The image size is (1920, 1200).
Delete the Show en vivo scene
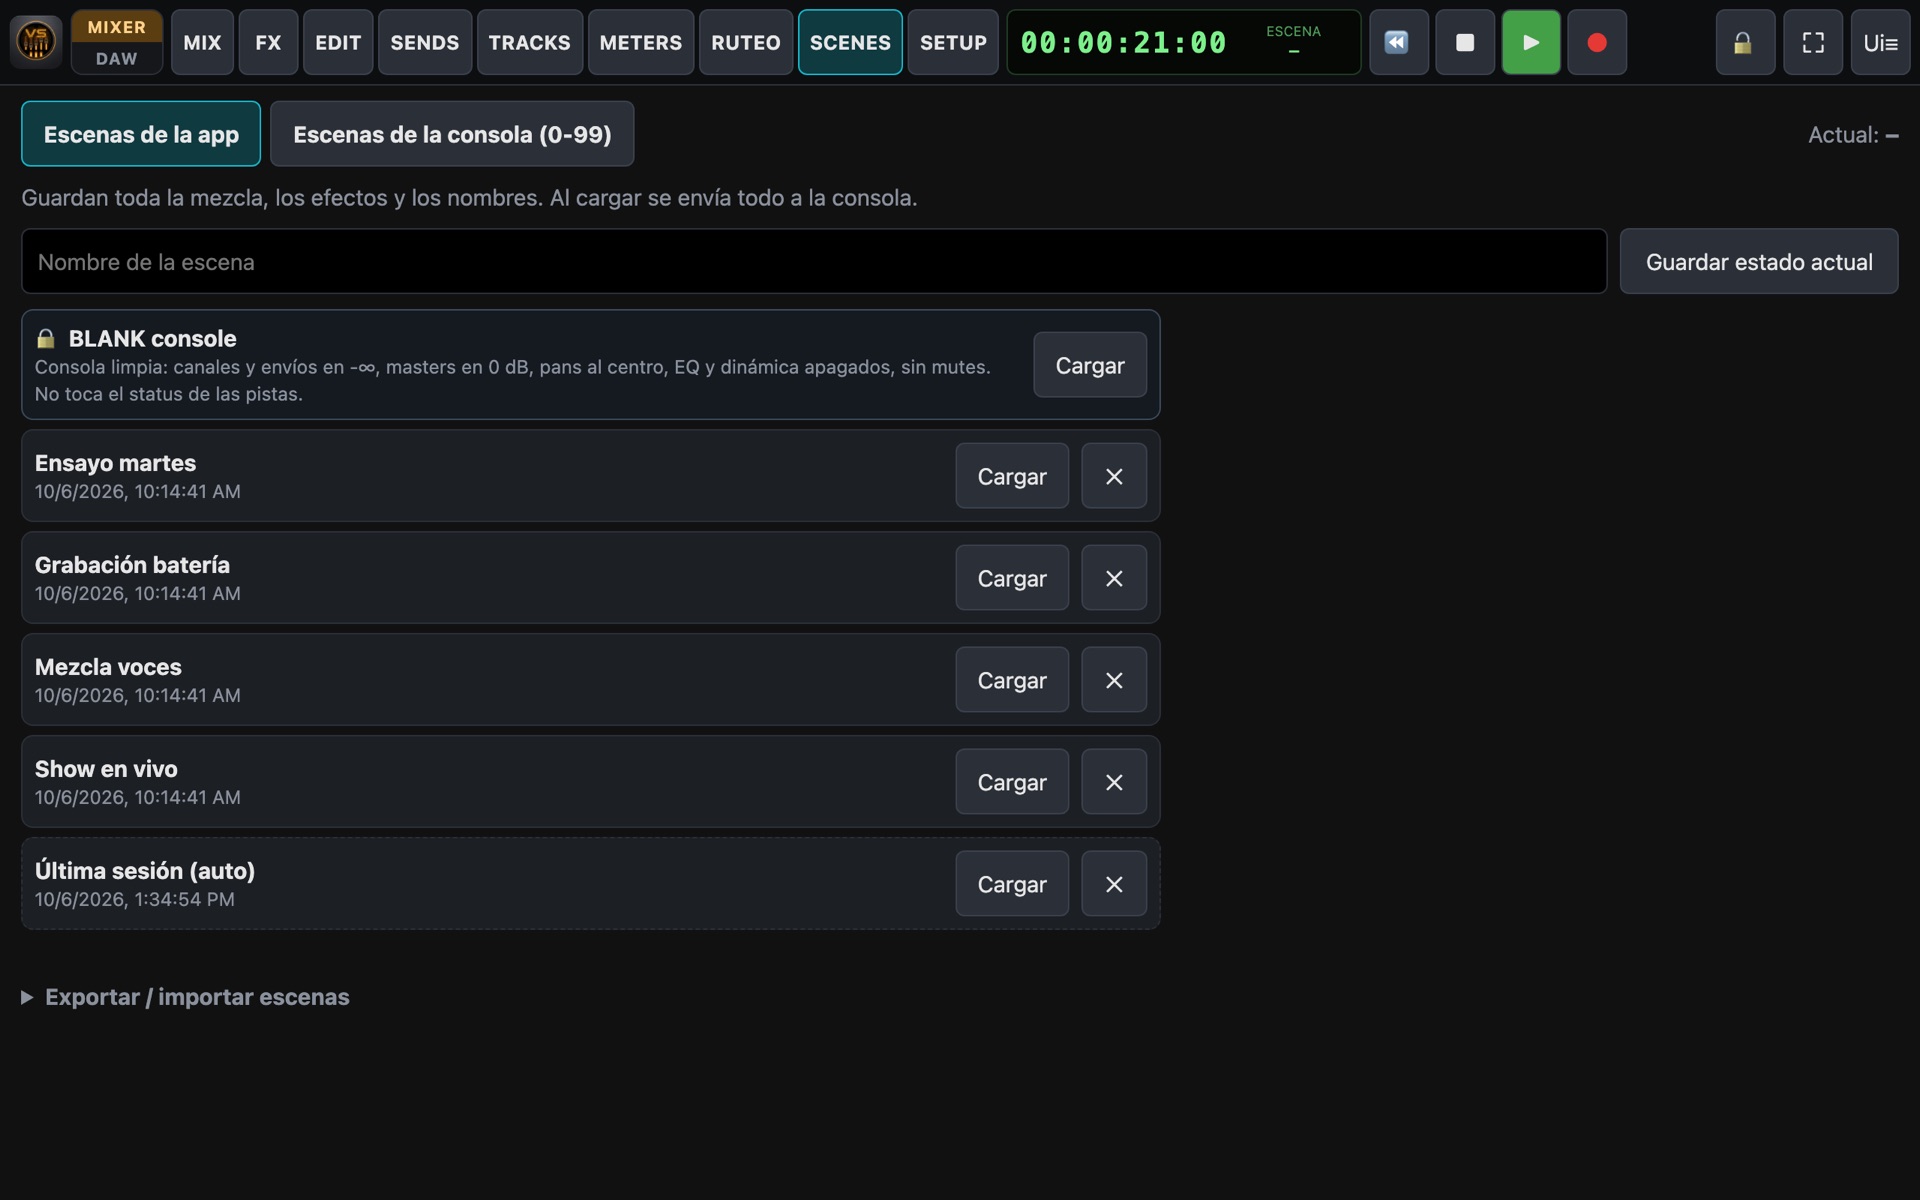click(x=1114, y=782)
